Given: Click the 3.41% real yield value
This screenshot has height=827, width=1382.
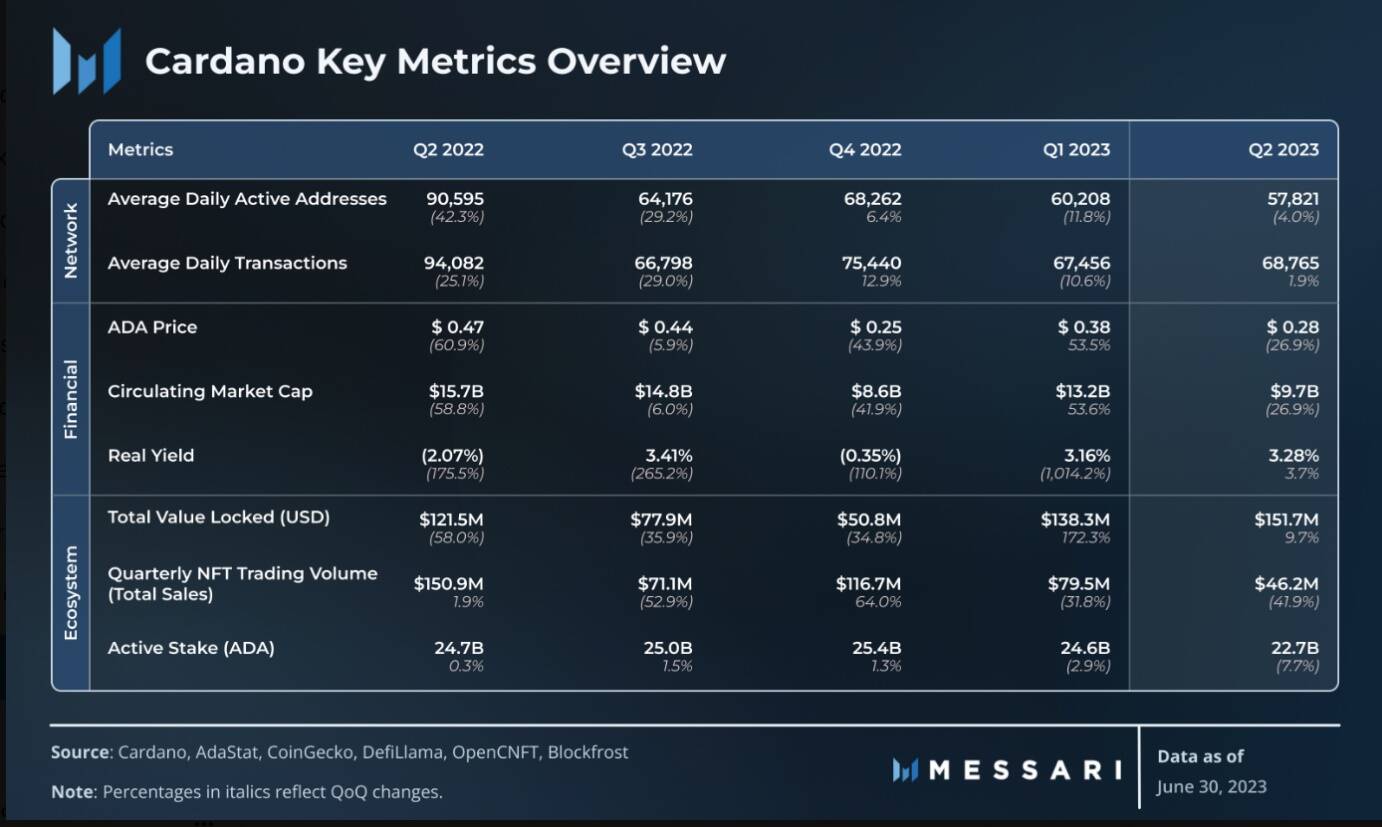Looking at the screenshot, I should (x=667, y=455).
